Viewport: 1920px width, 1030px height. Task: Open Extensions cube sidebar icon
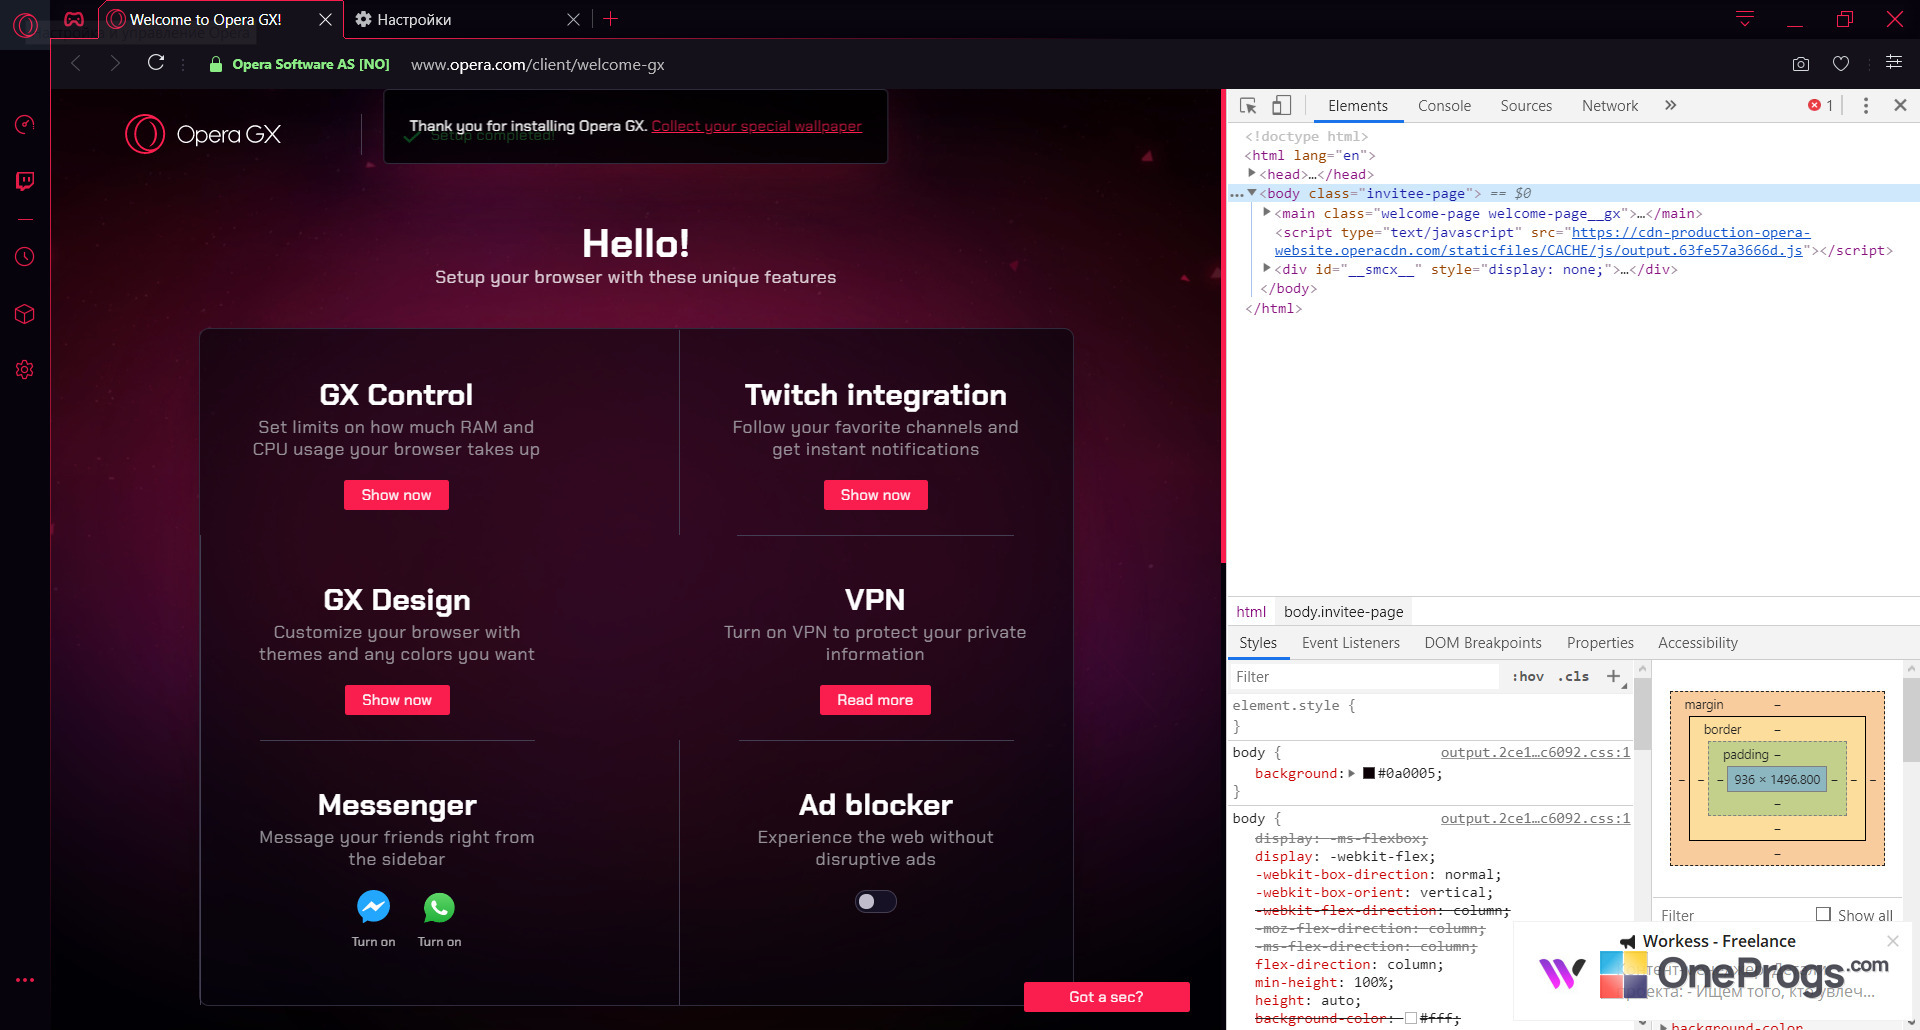pos(25,314)
